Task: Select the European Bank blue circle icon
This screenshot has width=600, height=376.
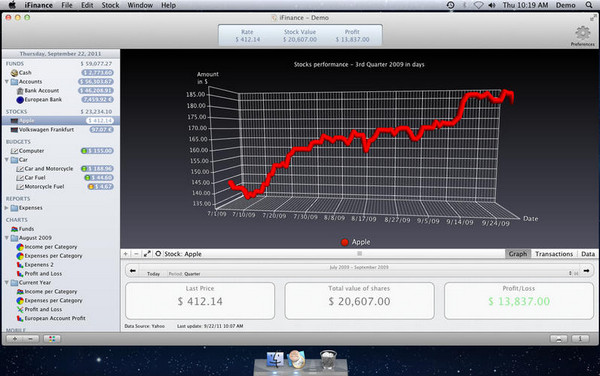Action: 20,100
